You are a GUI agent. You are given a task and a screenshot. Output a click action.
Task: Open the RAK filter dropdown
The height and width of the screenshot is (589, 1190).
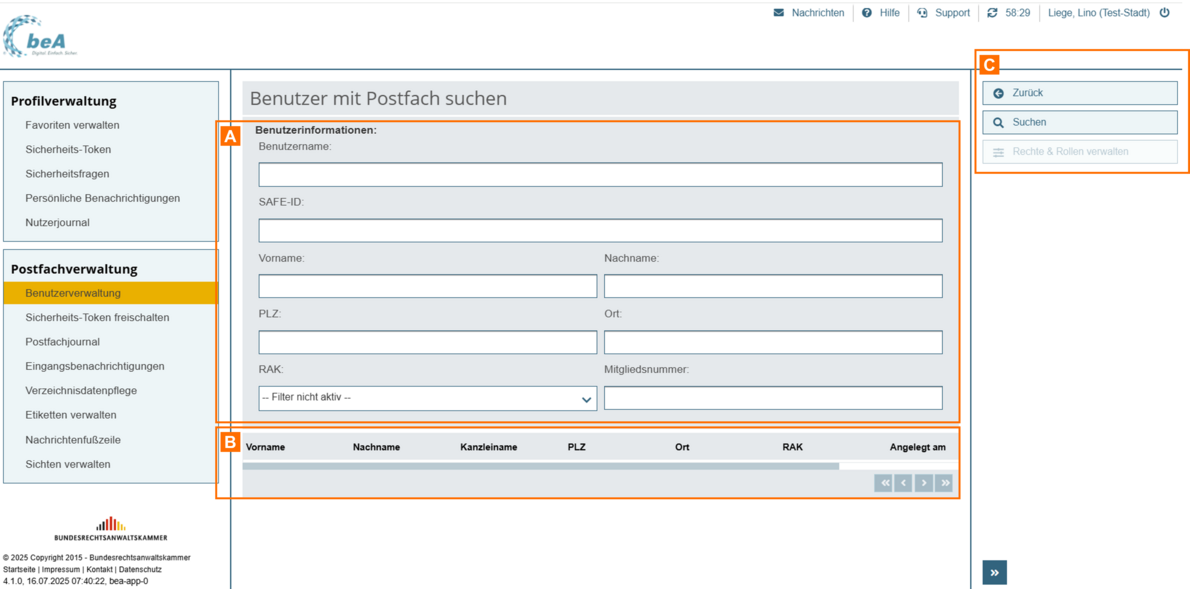tap(427, 398)
